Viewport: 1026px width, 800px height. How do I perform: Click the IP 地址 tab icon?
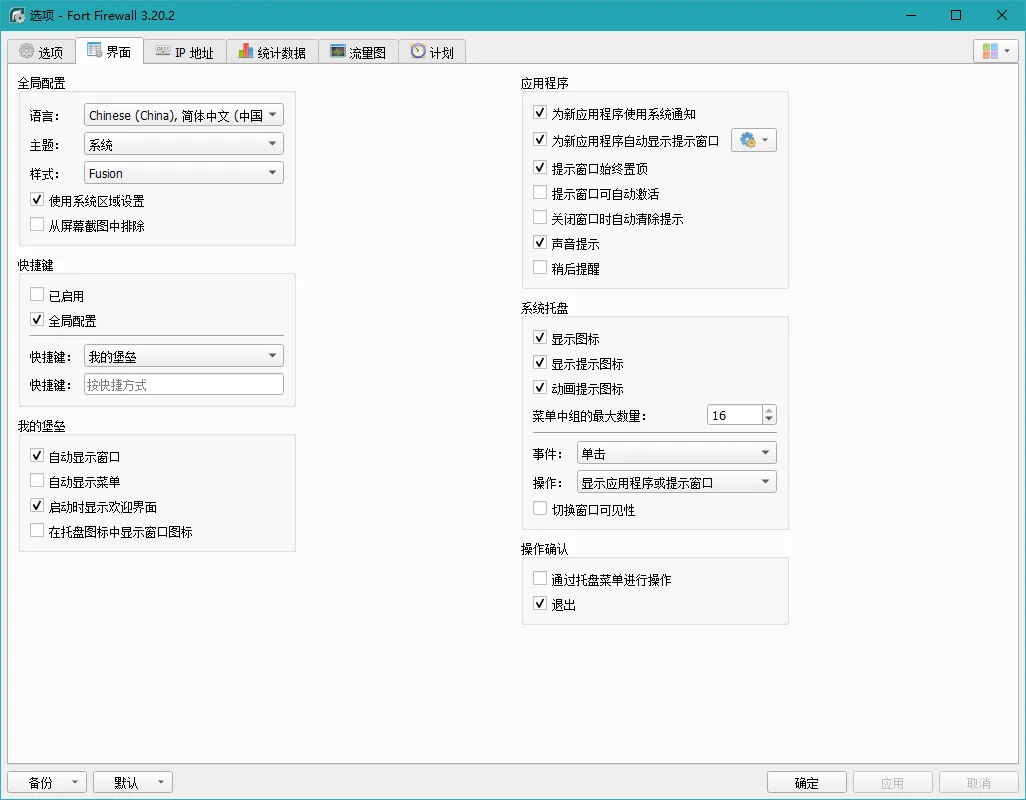pos(163,51)
